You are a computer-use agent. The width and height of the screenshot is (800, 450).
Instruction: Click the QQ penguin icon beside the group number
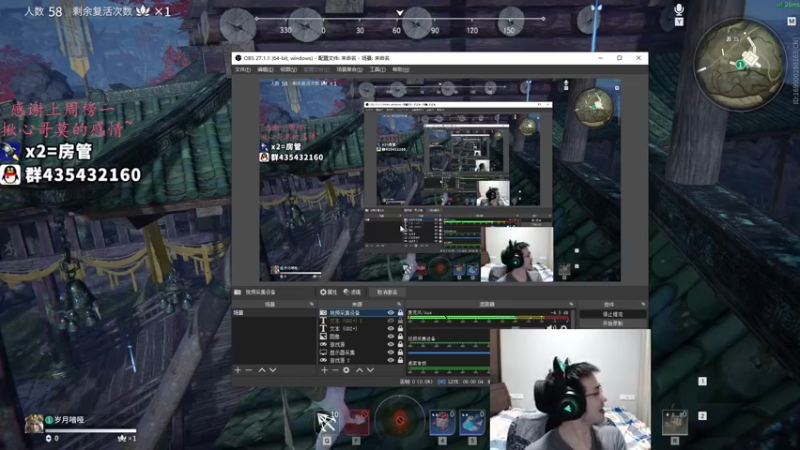[10, 175]
